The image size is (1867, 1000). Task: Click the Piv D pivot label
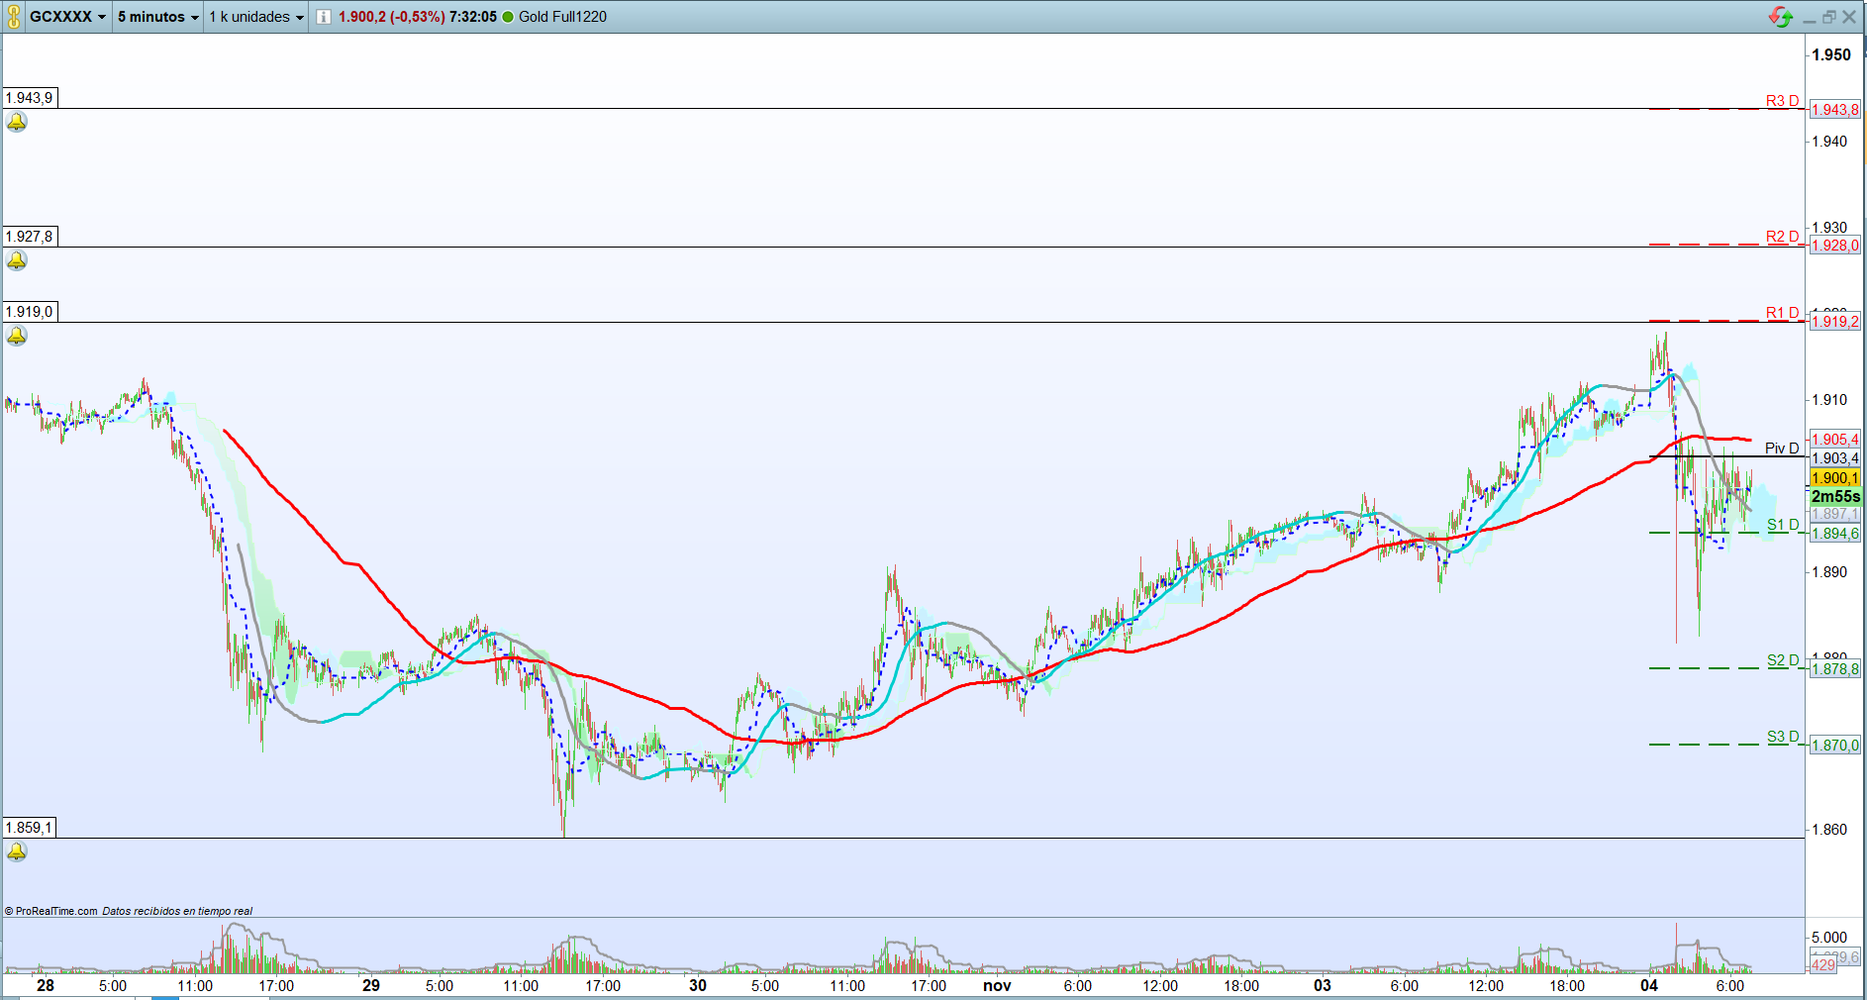click(1782, 448)
